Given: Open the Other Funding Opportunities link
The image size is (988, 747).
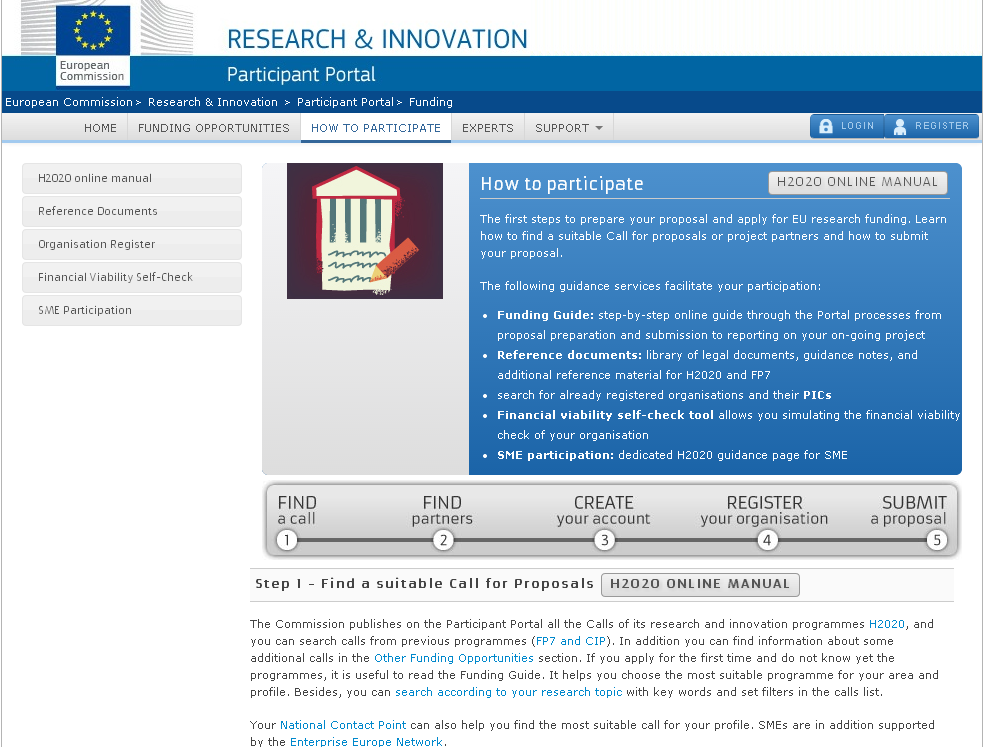Looking at the screenshot, I should [454, 658].
